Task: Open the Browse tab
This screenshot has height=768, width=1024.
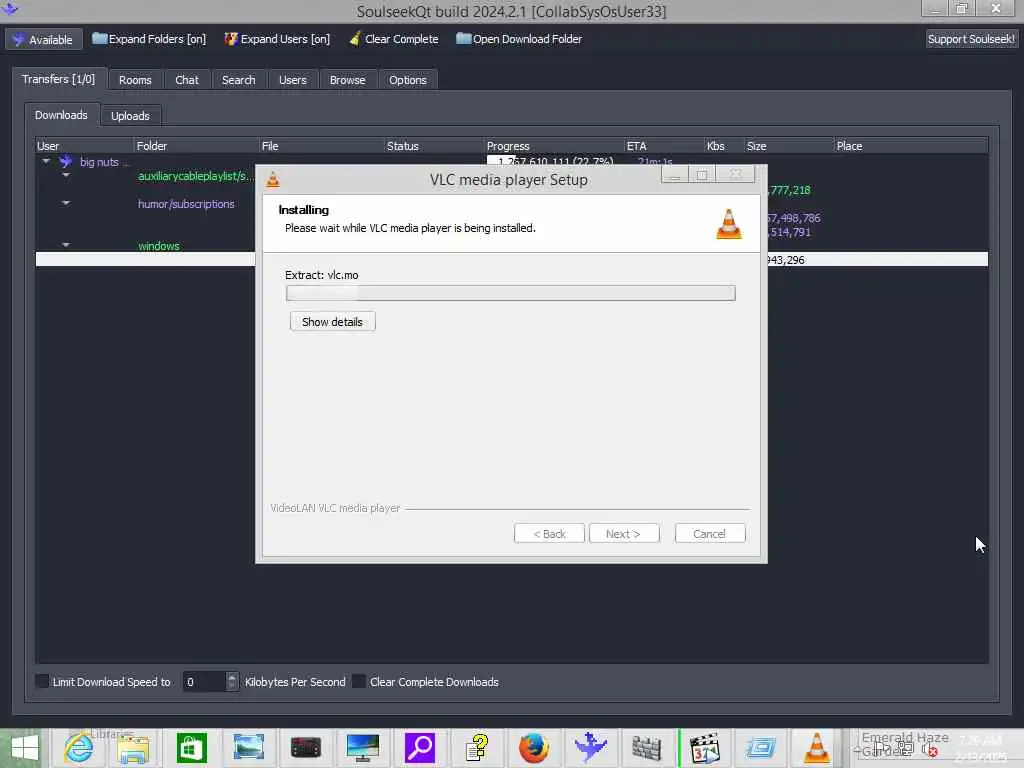Action: [x=347, y=80]
